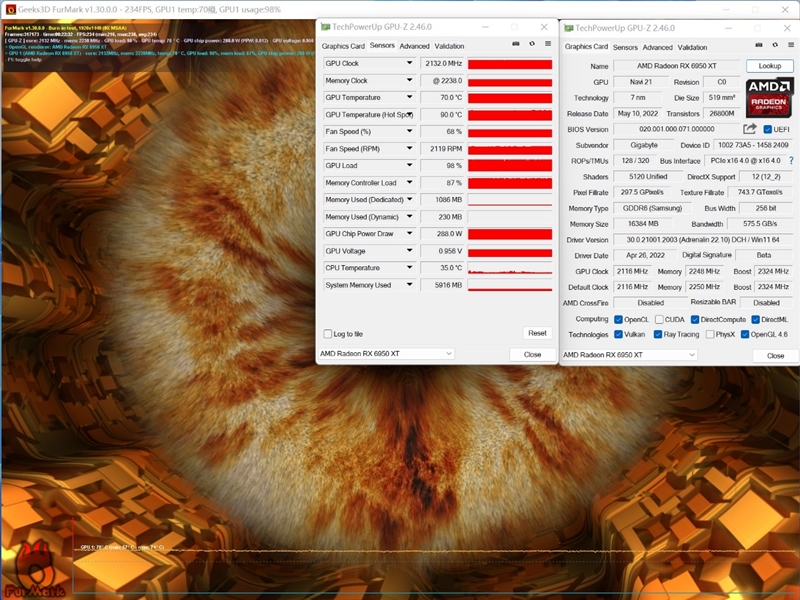800x600 pixels.
Task: Switch to Sensors tab in right GPU-Z window
Action: click(x=625, y=47)
